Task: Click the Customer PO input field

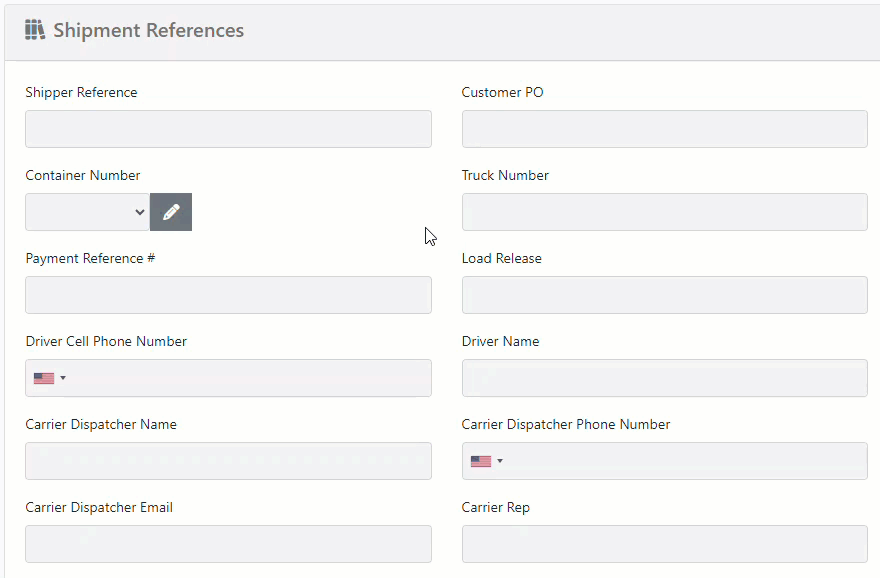Action: coord(664,128)
